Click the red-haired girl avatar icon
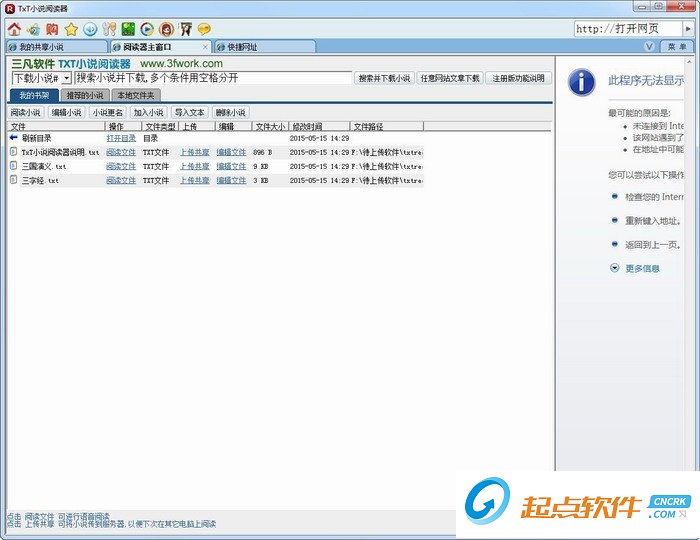The image size is (700, 540). click(x=167, y=29)
